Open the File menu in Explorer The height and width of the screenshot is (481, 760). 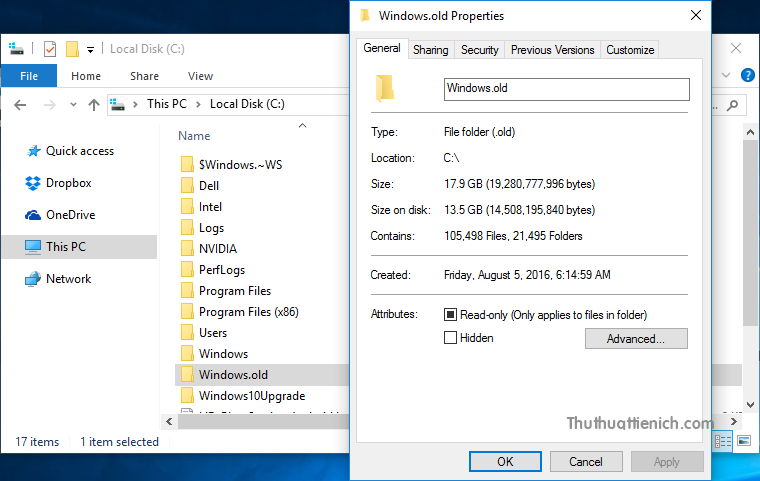[29, 76]
